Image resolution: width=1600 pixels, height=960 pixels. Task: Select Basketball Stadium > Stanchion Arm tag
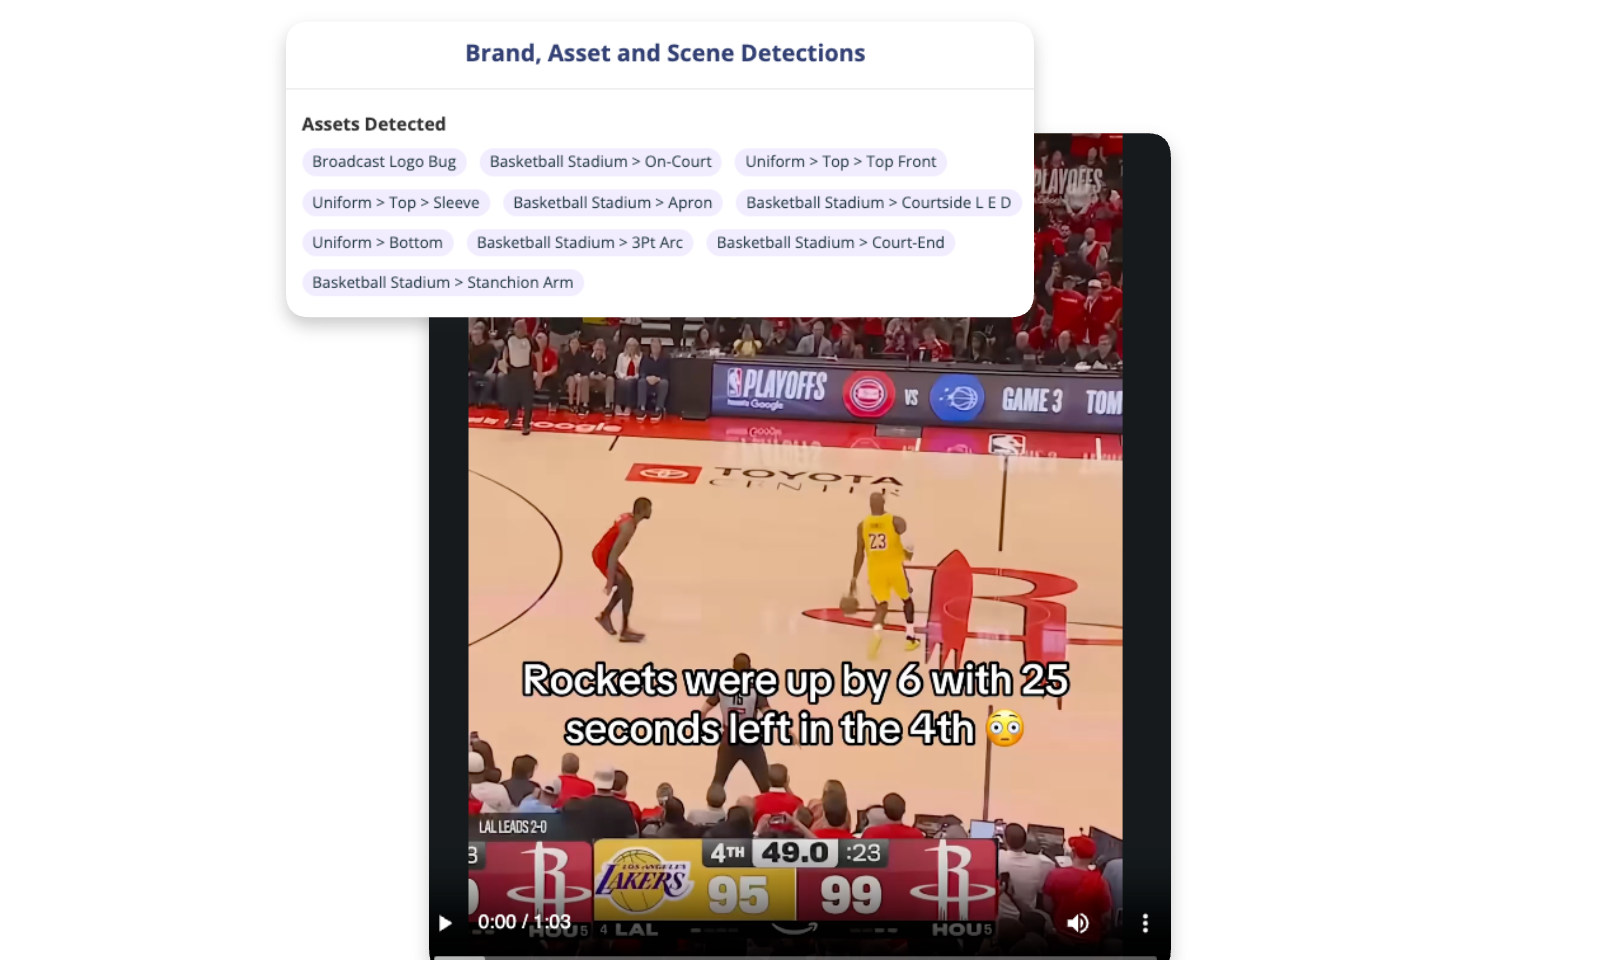(443, 283)
